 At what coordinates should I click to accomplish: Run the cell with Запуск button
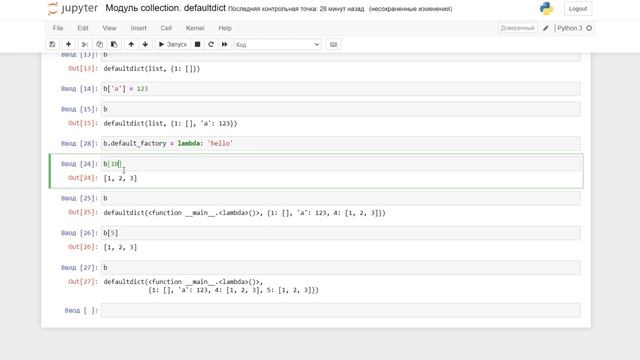[172, 44]
